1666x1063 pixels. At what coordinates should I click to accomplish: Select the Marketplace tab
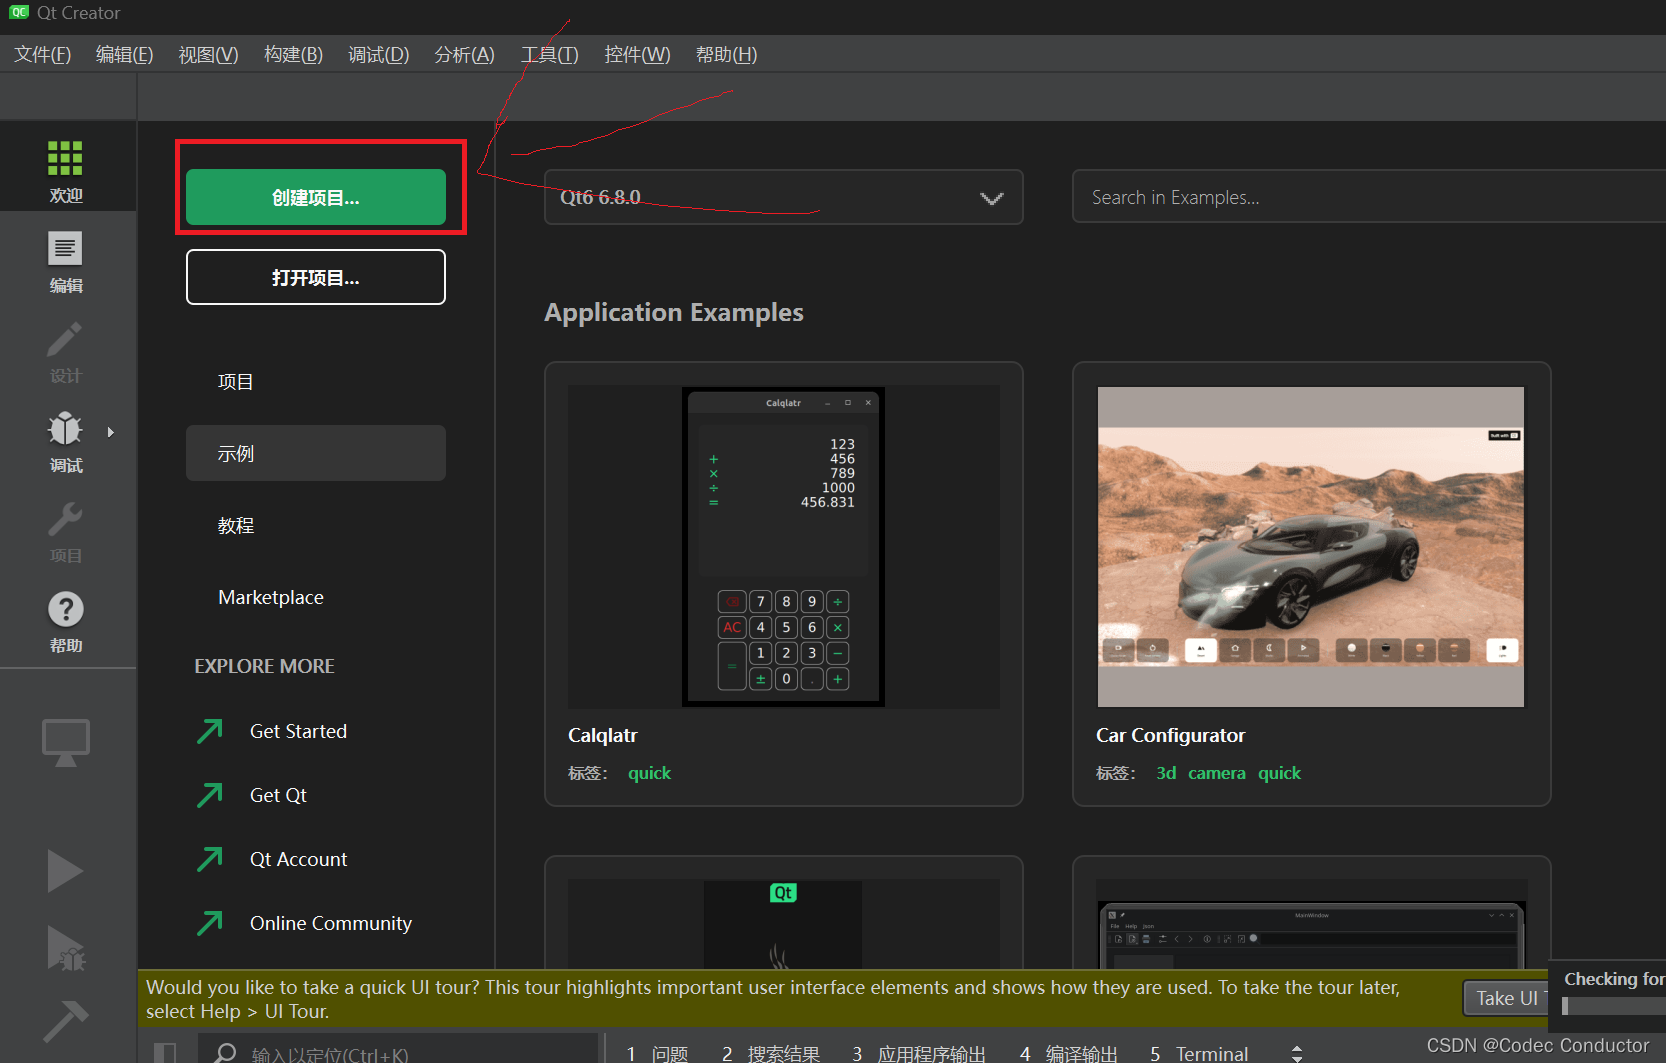[316, 597]
